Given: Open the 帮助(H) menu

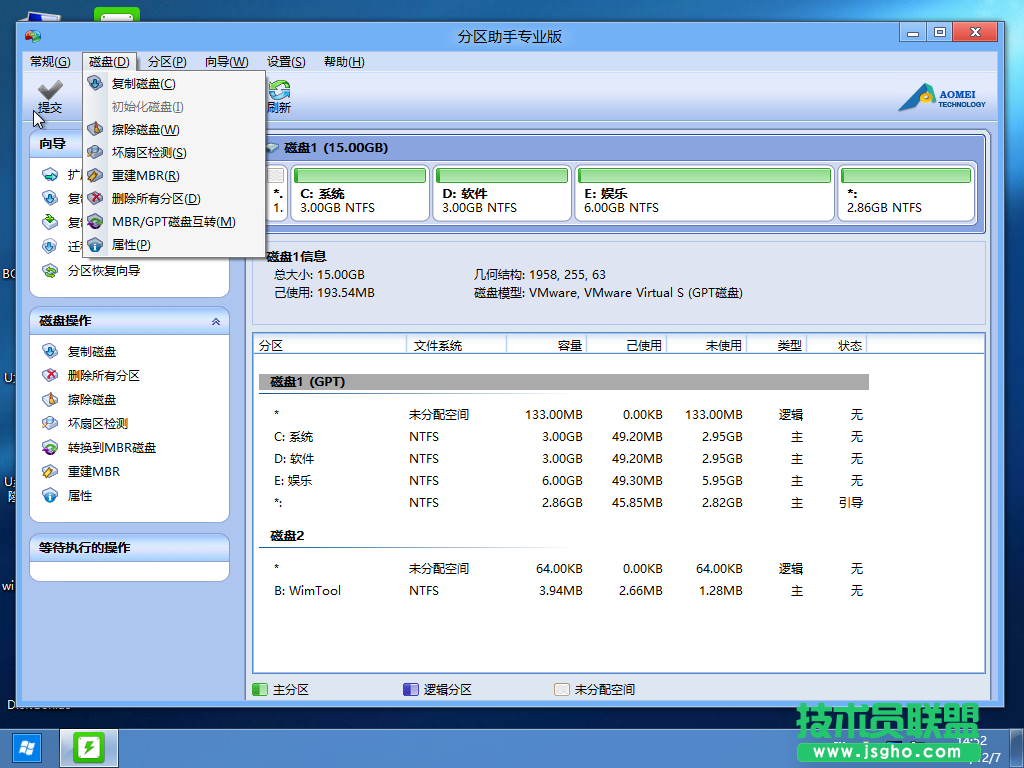Looking at the screenshot, I should (342, 61).
